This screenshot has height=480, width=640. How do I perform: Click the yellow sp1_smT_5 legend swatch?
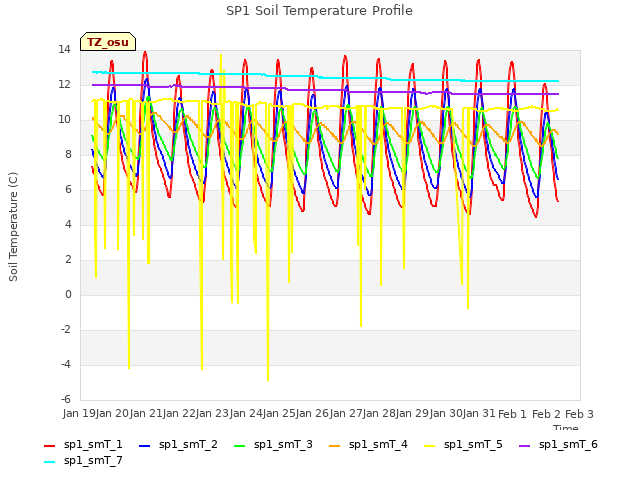click(x=429, y=446)
